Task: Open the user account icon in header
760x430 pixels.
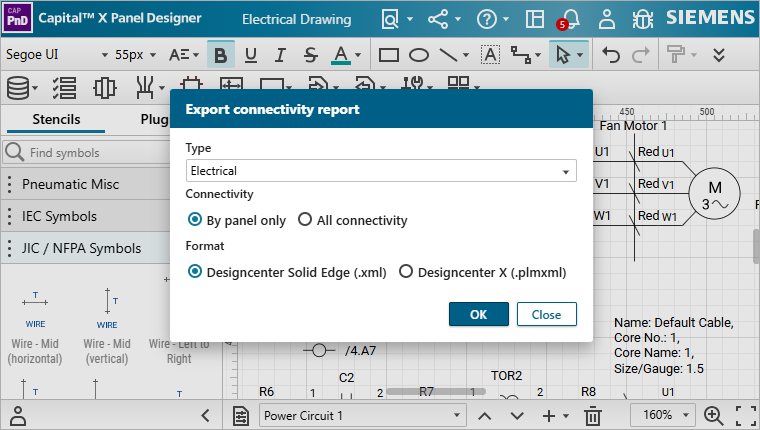Action: pos(606,19)
